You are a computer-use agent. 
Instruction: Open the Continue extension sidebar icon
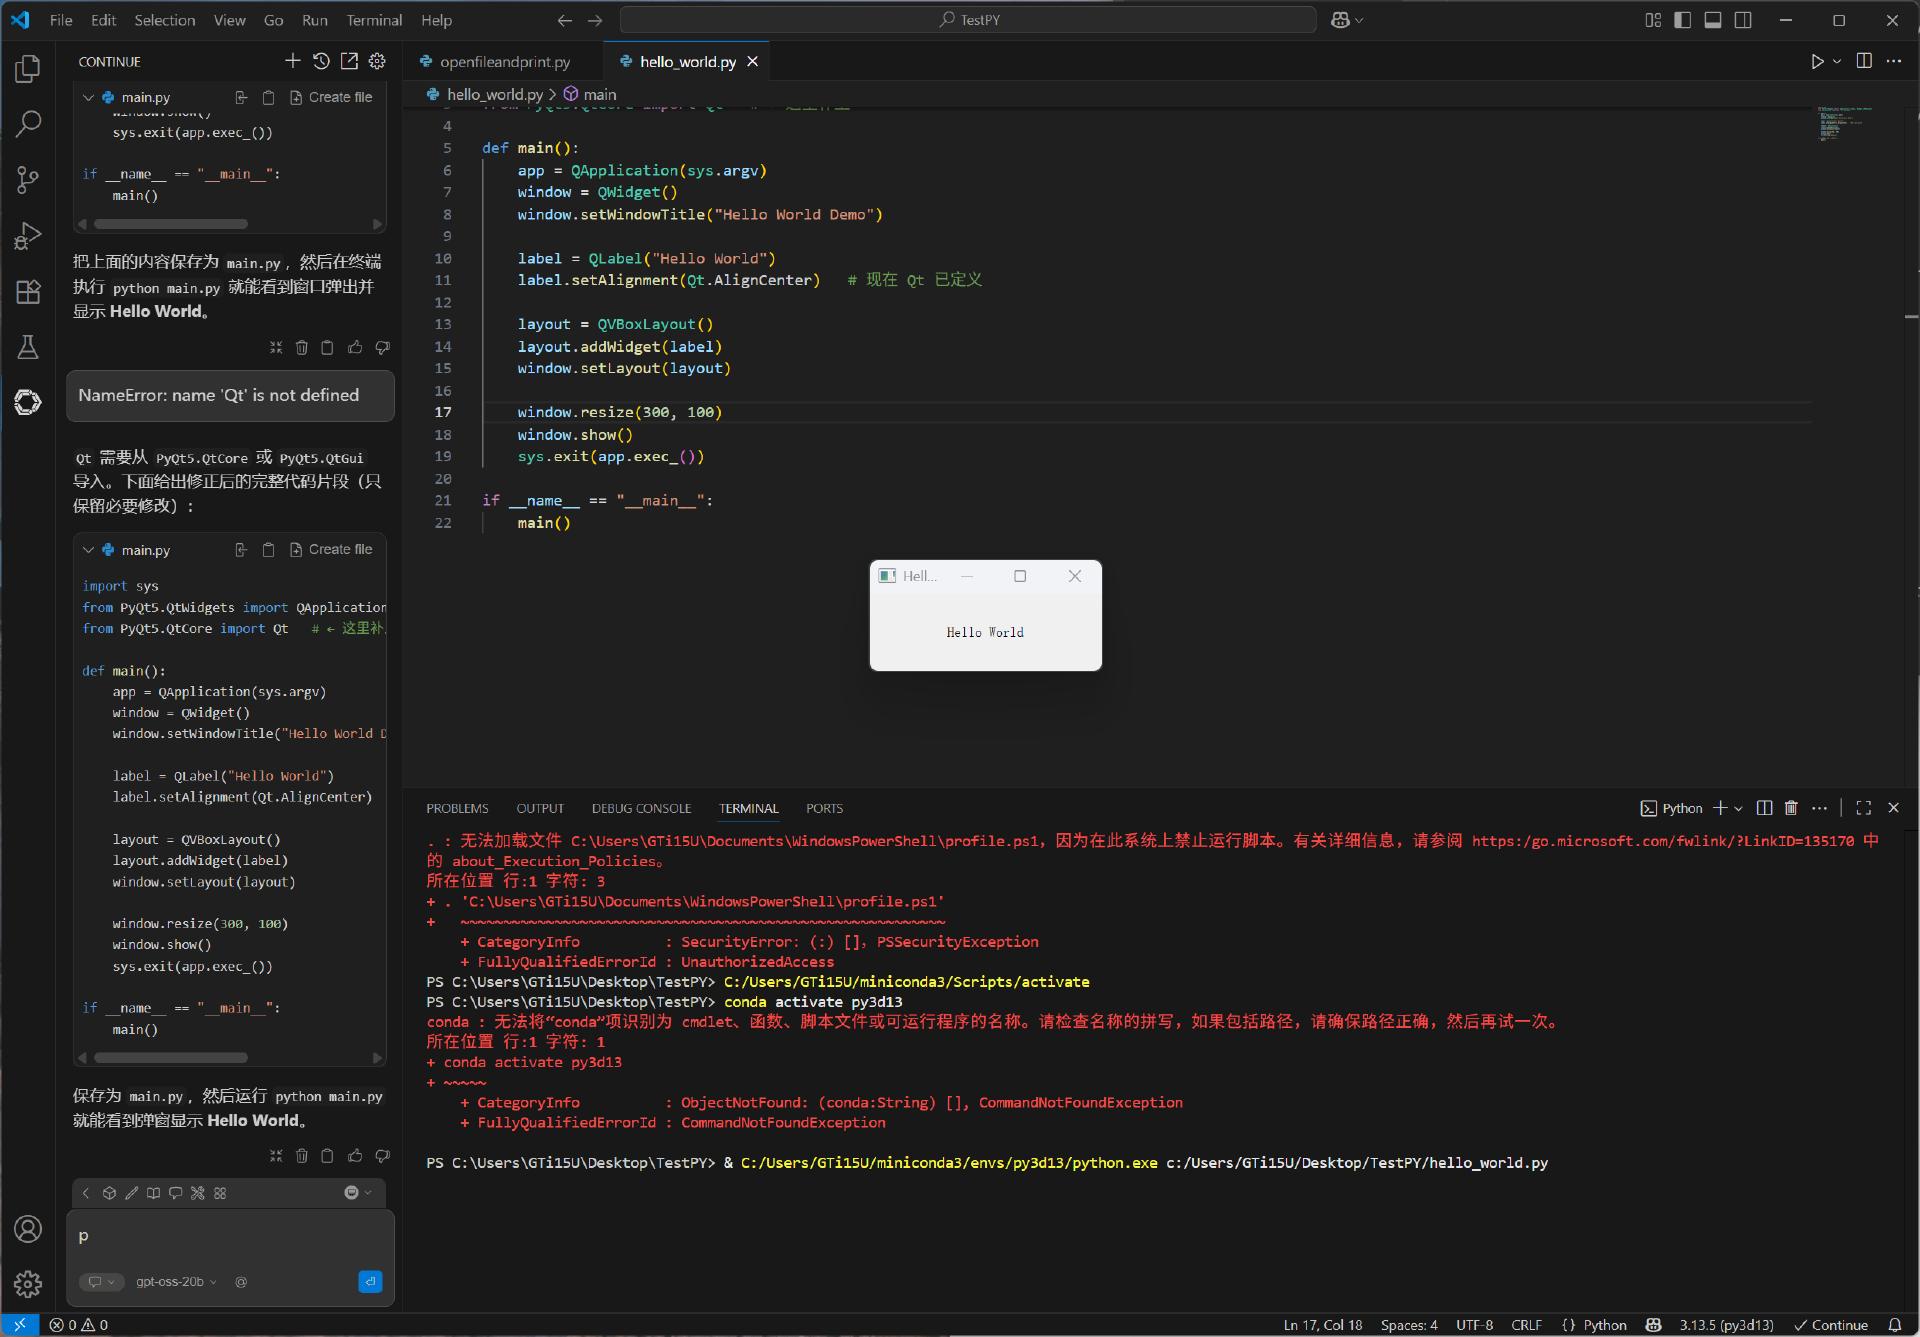tap(28, 402)
